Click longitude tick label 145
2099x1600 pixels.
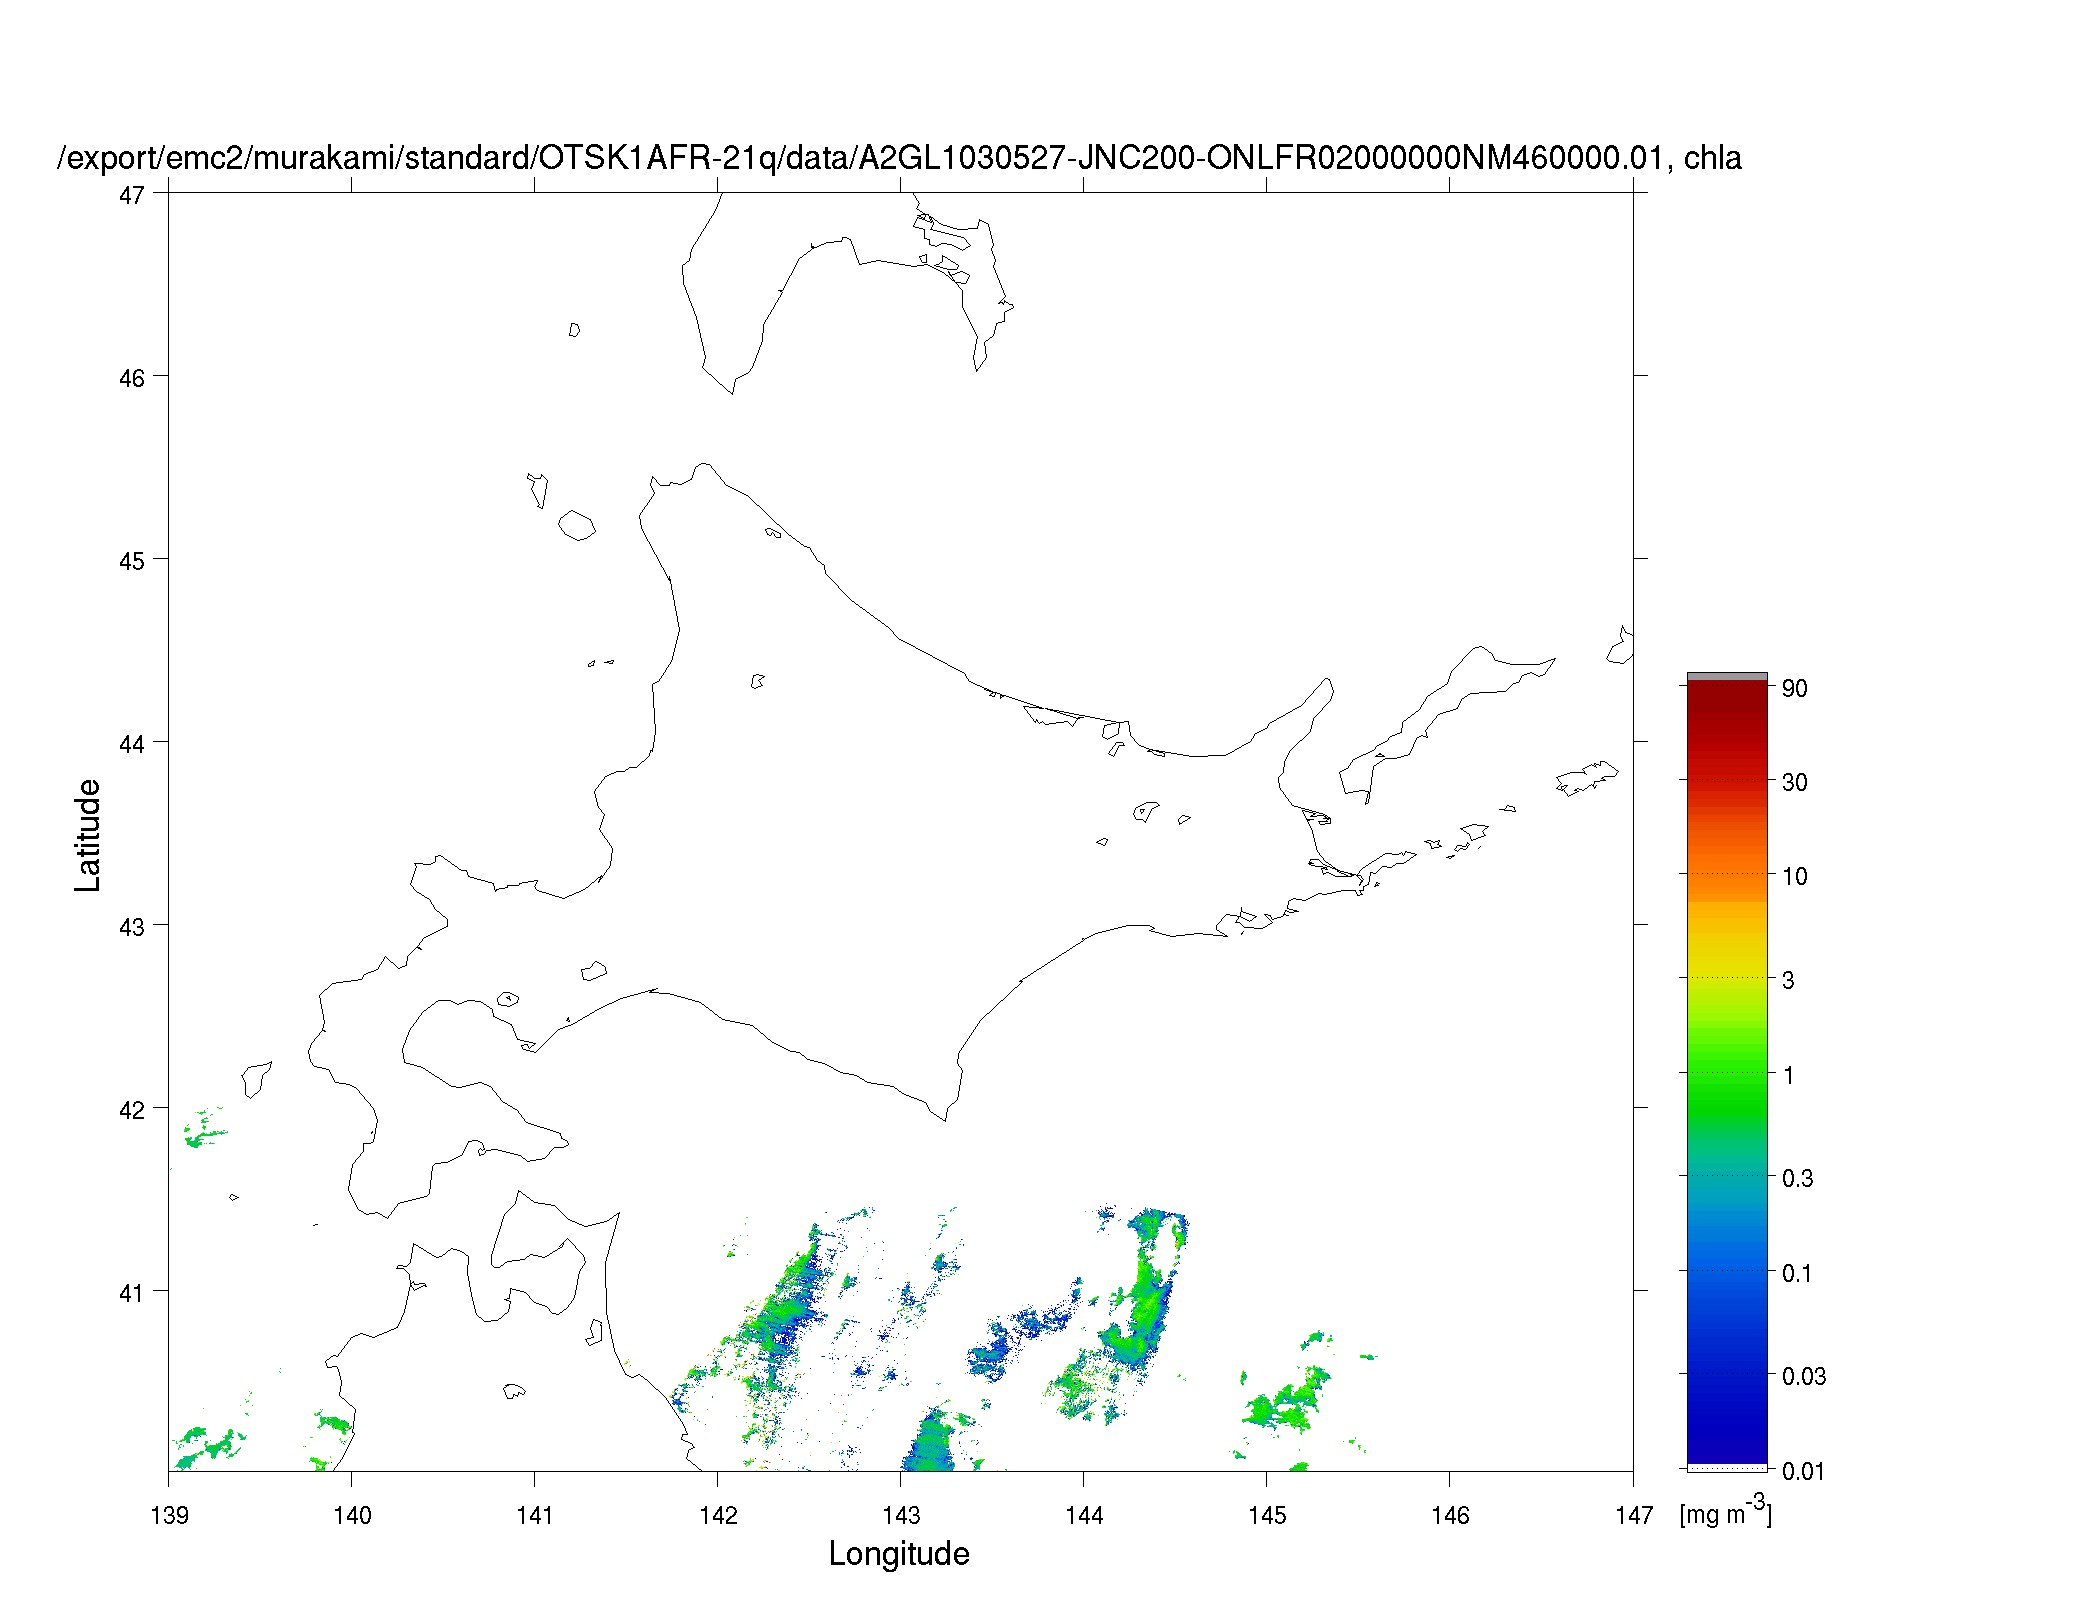click(1267, 1515)
